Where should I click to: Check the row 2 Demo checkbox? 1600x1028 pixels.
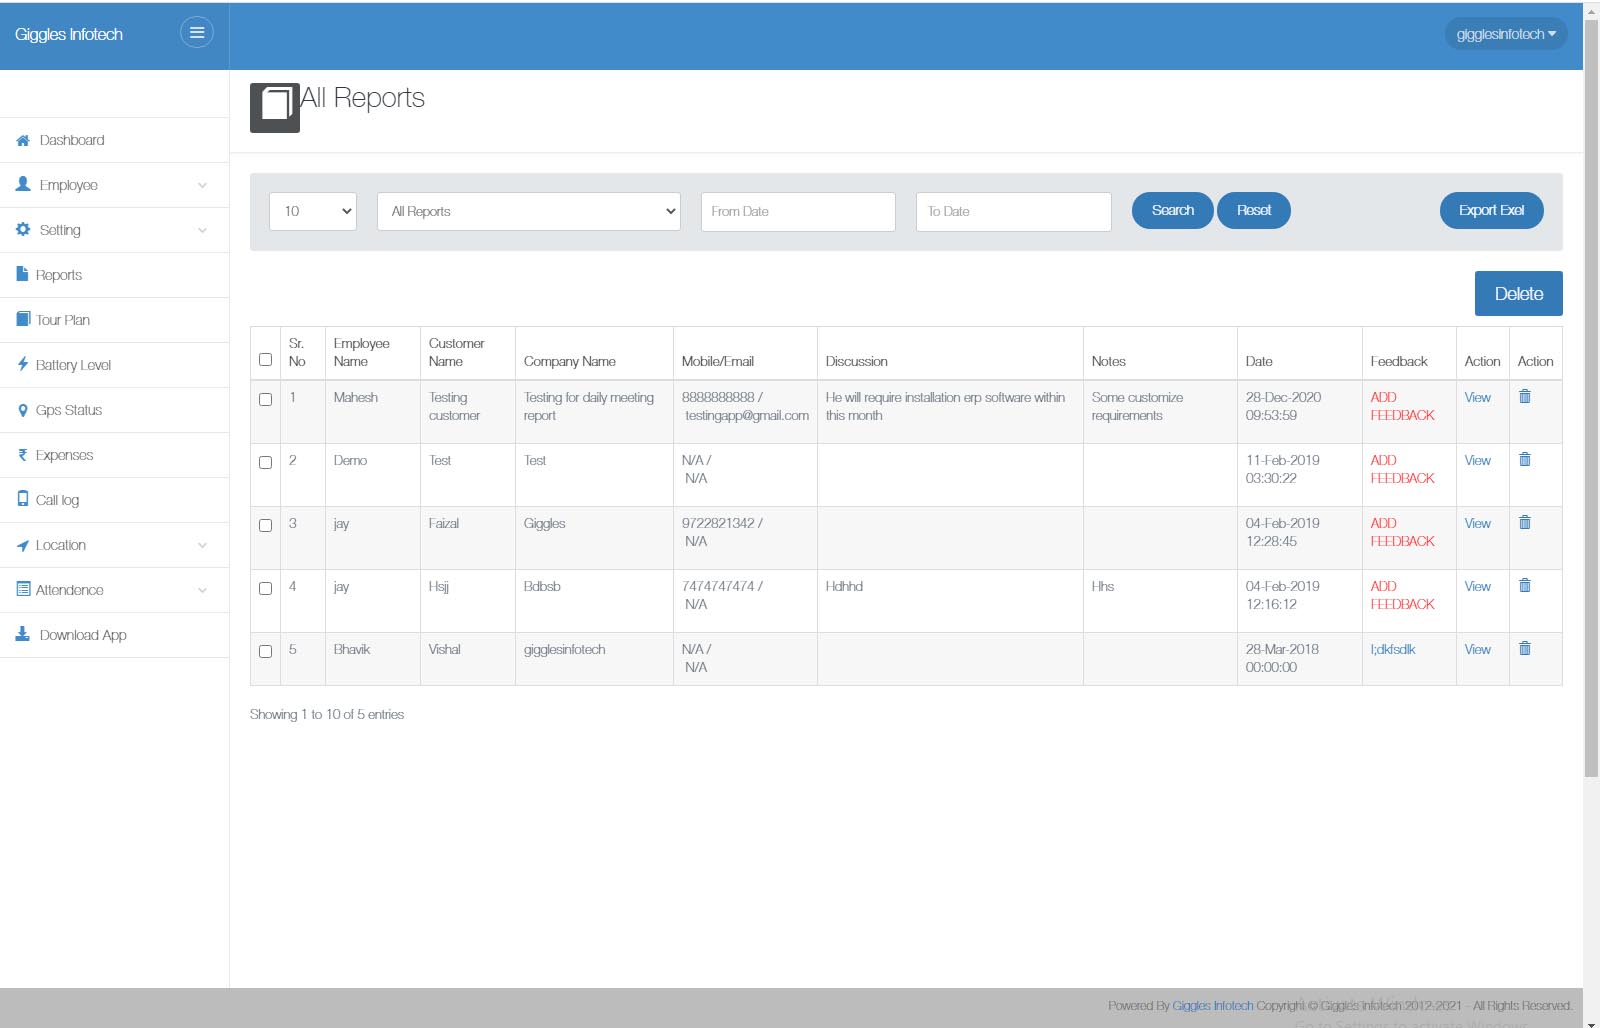point(265,462)
